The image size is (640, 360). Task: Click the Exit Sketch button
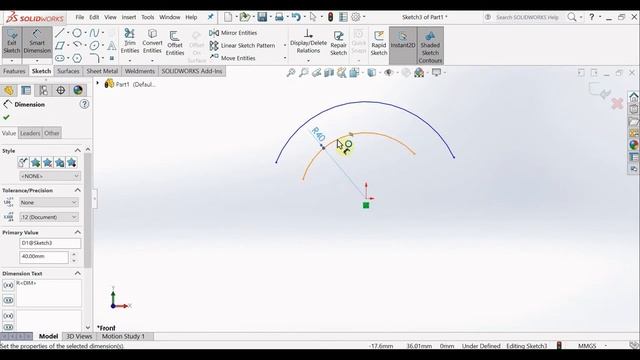click(11, 42)
